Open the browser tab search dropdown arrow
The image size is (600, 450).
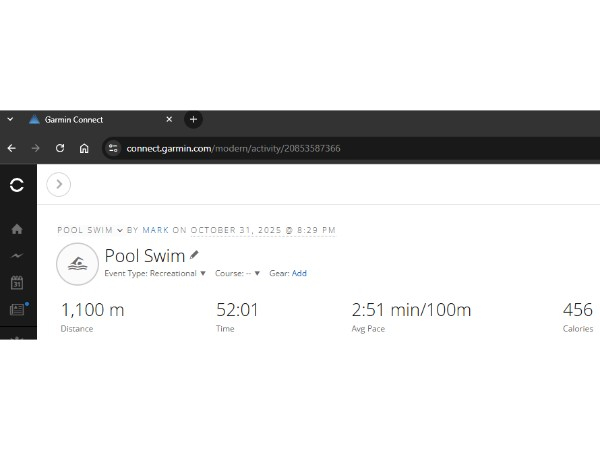(10, 119)
